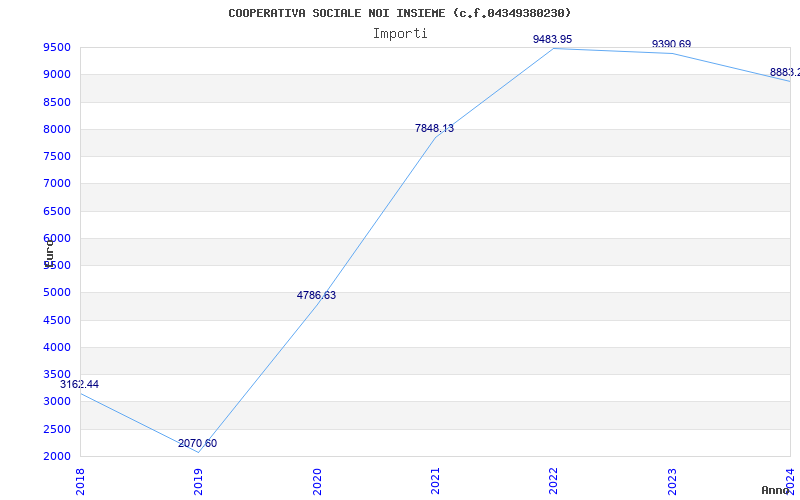Click the 8500 y-axis tick label
This screenshot has width=800, height=500.
click(57, 103)
